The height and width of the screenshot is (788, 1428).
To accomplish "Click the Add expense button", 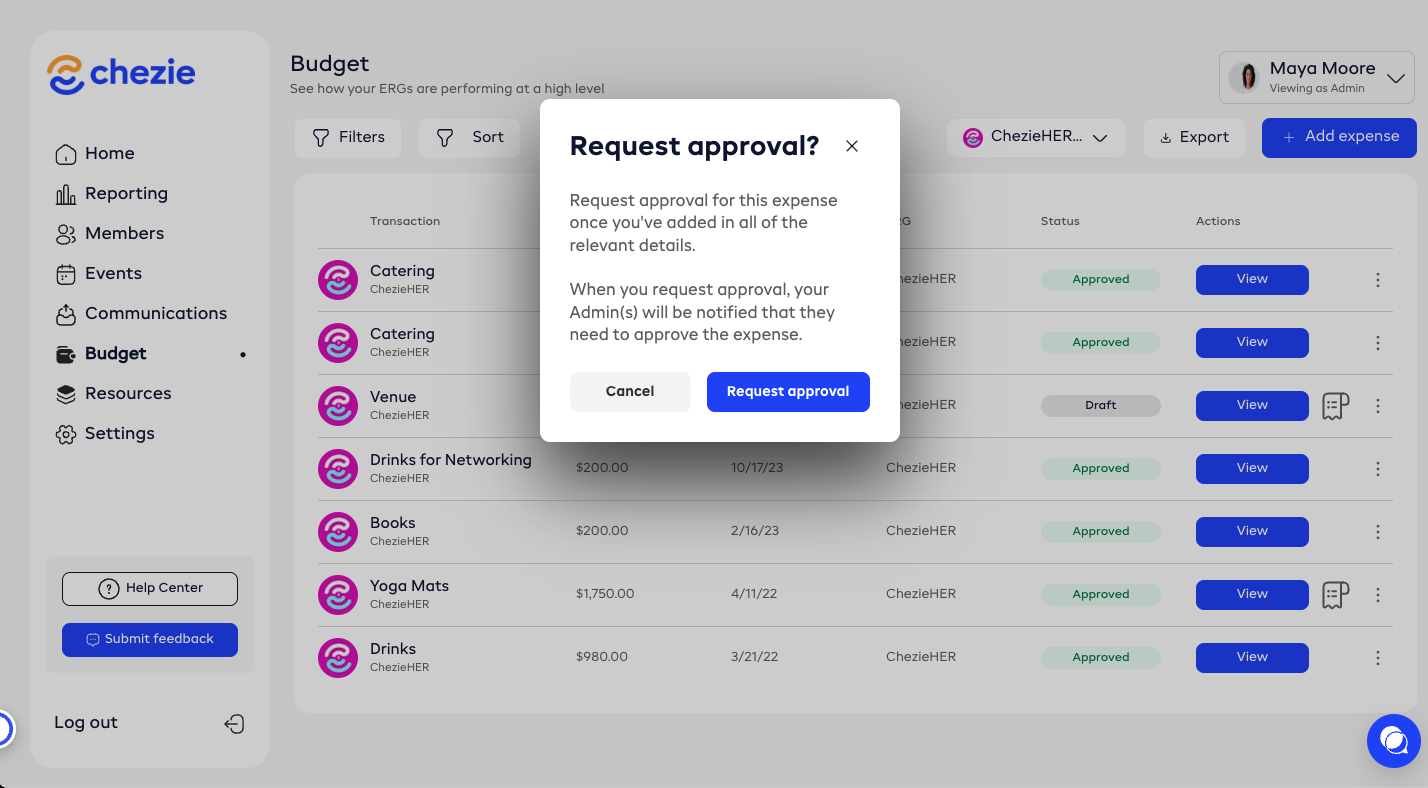I will pos(1339,138).
